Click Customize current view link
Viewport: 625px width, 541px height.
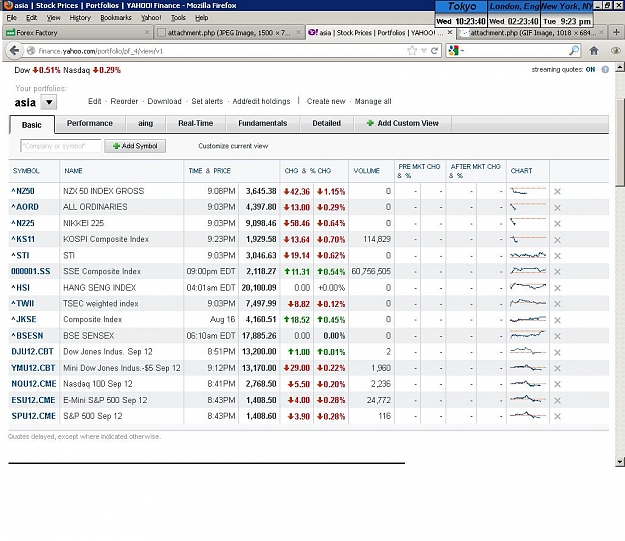pos(233,146)
